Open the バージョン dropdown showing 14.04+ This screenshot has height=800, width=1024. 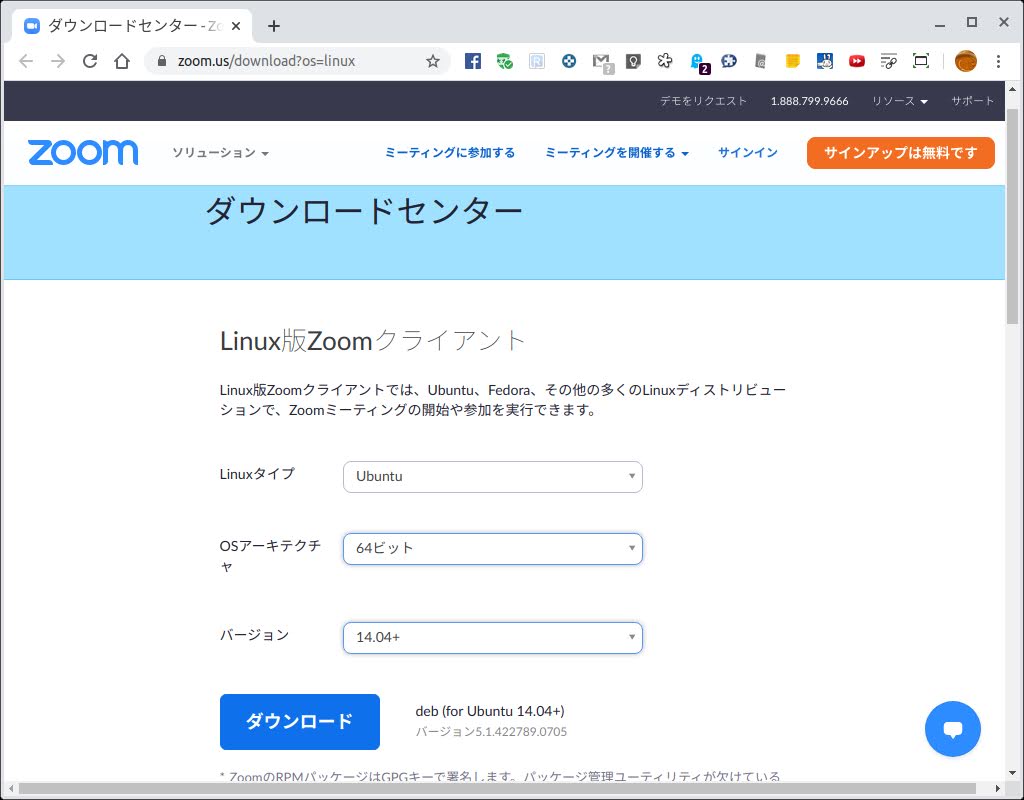[492, 637]
